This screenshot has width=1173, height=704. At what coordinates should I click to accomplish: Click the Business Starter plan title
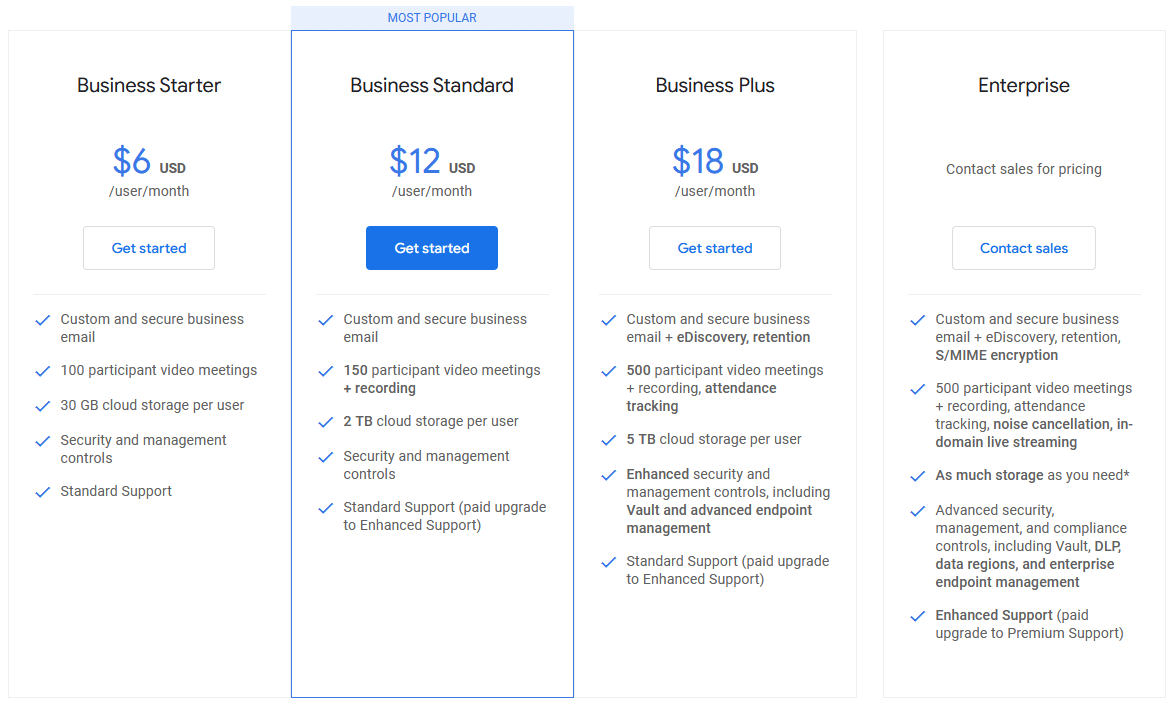click(x=149, y=86)
